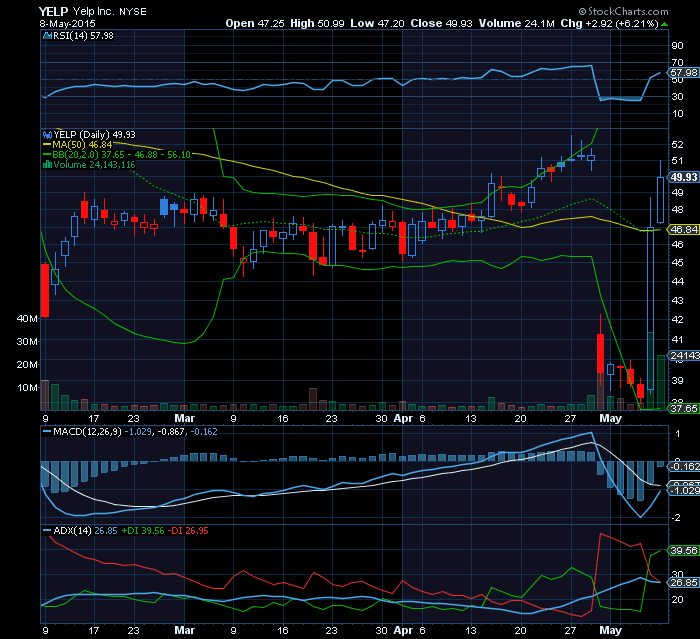Screen dimensions: 700x639
Task: Click the YELP (Daily) 49.93 legend text
Action: 95,135
